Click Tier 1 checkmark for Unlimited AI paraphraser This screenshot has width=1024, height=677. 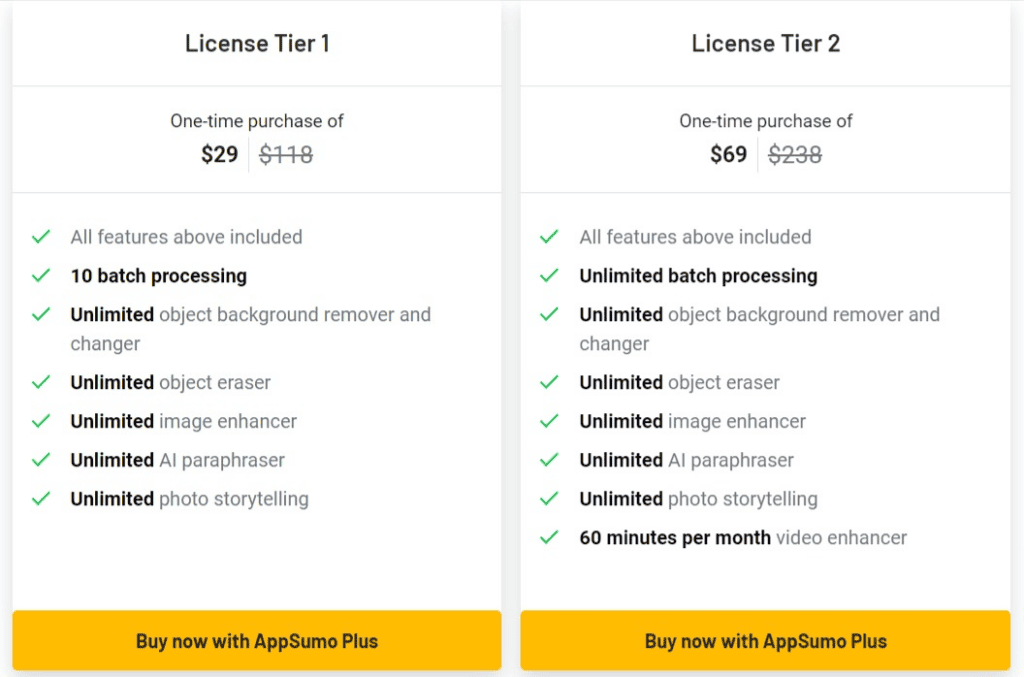[41, 460]
